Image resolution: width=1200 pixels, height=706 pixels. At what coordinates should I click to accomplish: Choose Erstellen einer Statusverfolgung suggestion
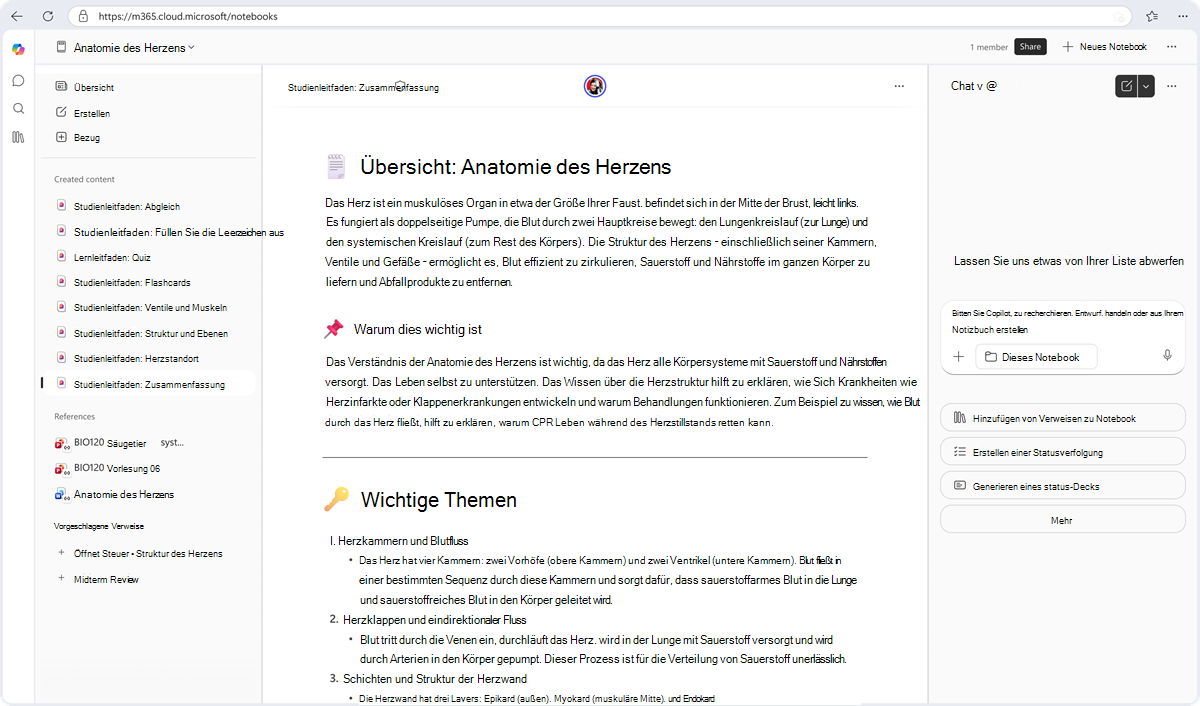coord(1063,452)
